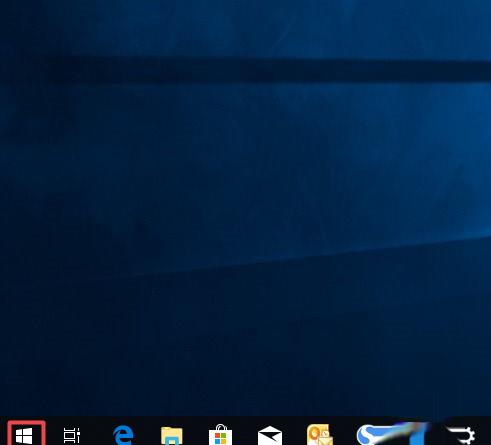Select the yellow folder icon
491x445 pixels.
point(172,435)
